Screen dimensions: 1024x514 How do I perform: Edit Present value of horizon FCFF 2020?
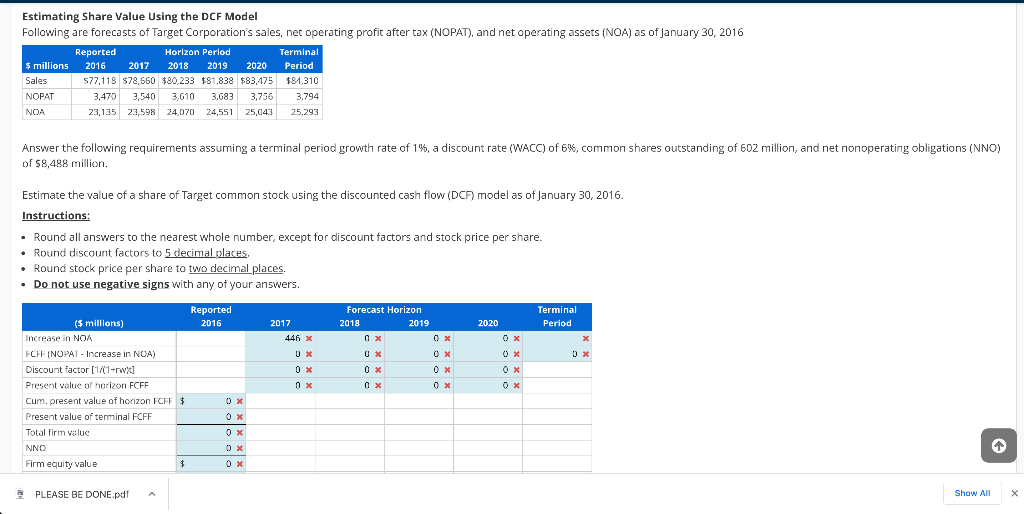488,385
